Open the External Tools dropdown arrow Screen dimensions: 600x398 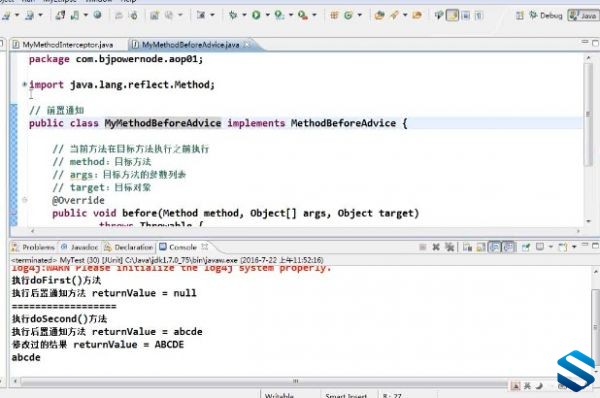pyautogui.click(x=314, y=15)
